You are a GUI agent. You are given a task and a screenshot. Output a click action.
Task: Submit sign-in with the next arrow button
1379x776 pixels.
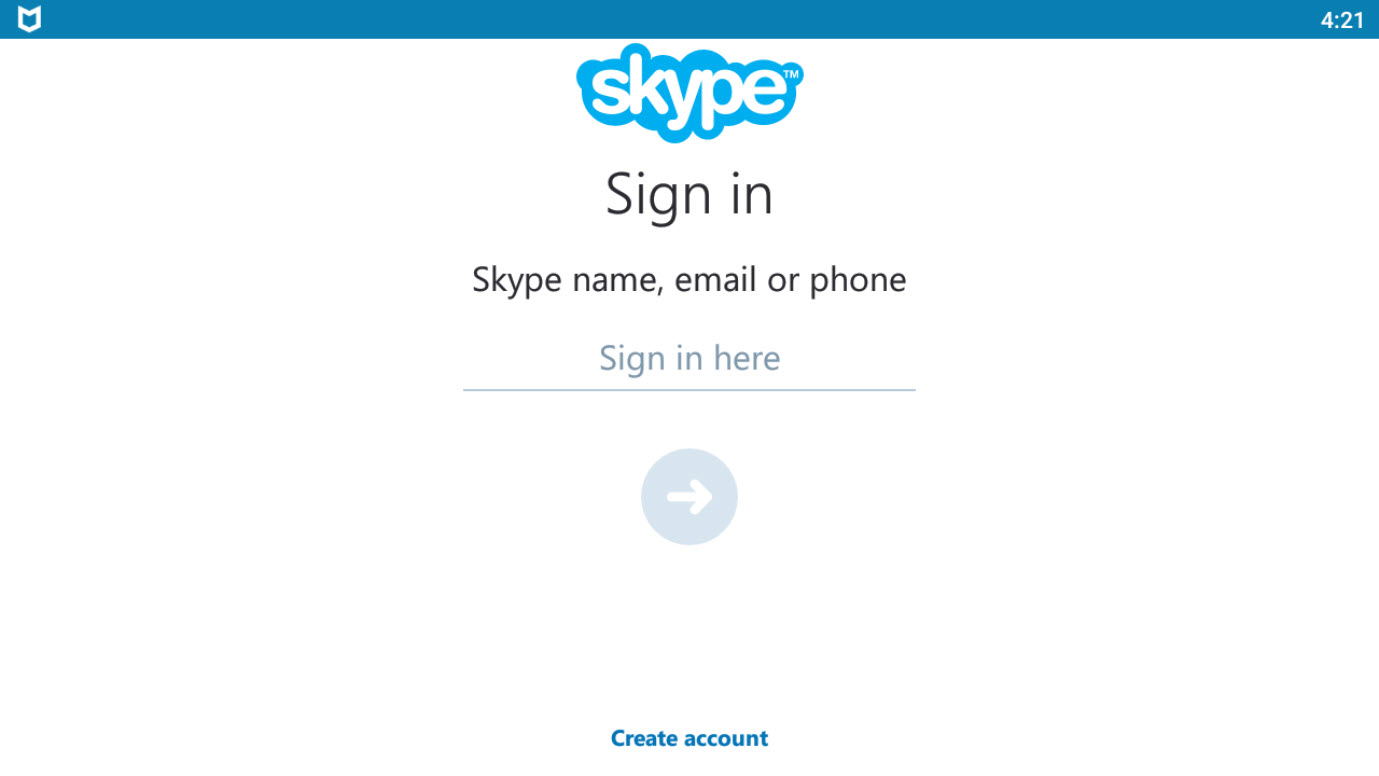pos(689,497)
